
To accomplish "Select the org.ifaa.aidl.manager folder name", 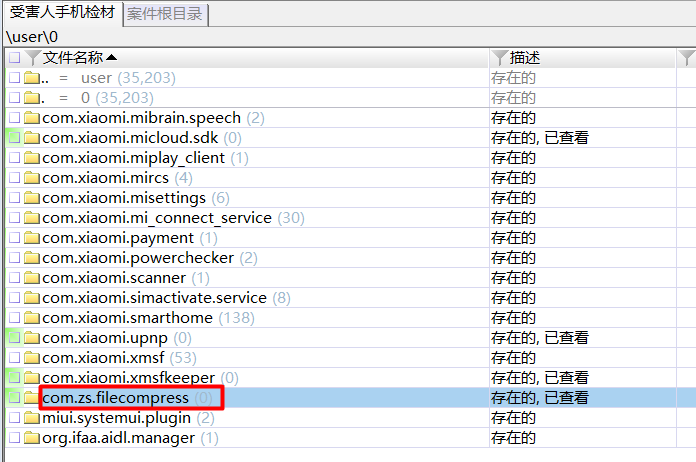I will click(119, 438).
